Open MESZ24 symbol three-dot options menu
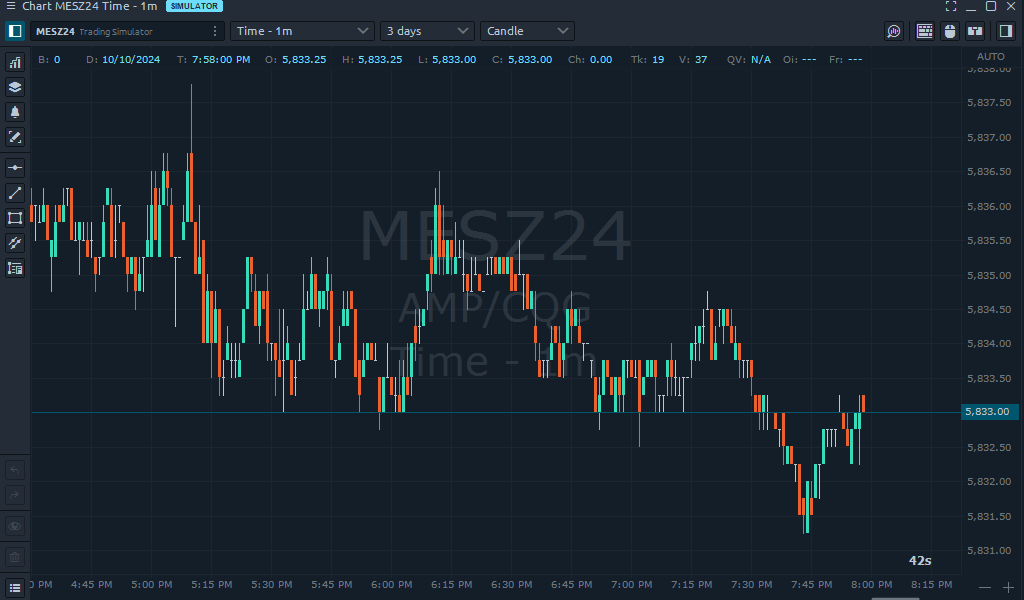The width and height of the screenshot is (1024, 600). tap(215, 31)
